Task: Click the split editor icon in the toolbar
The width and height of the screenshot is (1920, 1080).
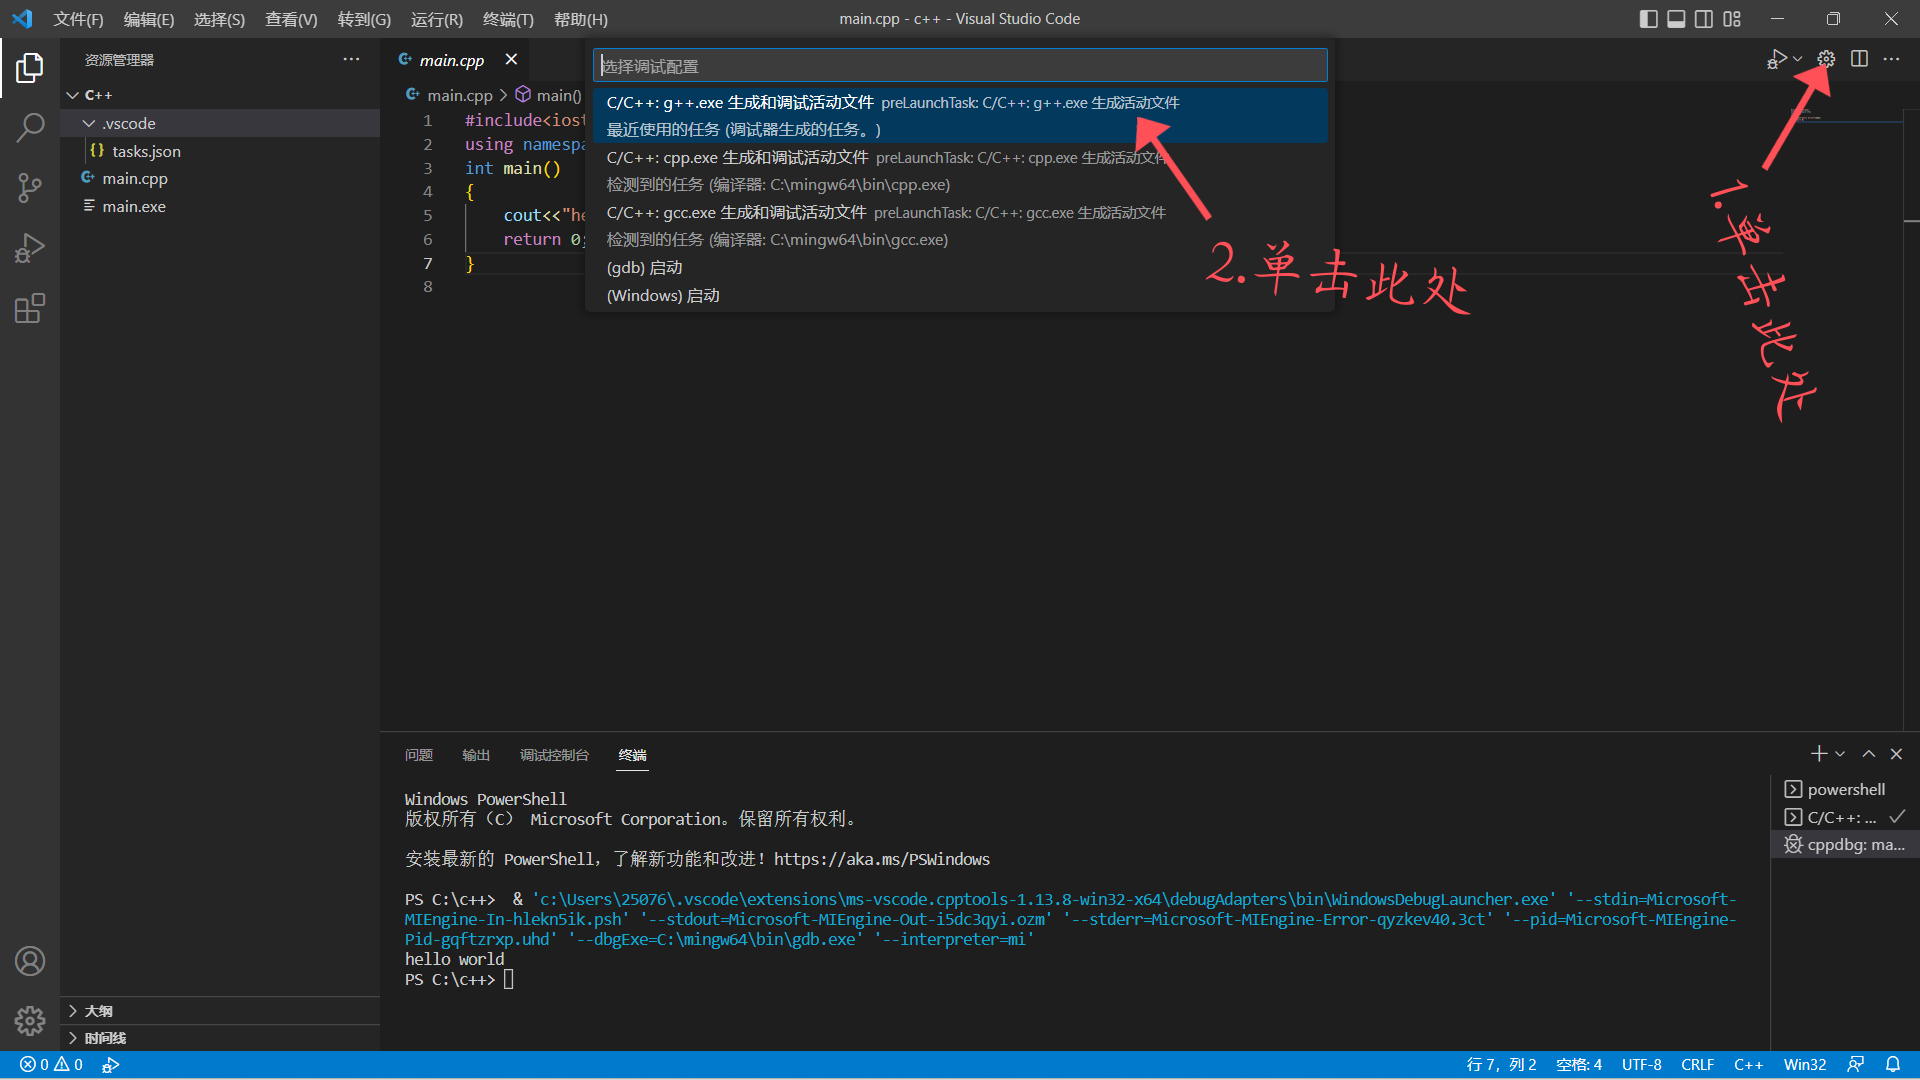Action: (1860, 58)
